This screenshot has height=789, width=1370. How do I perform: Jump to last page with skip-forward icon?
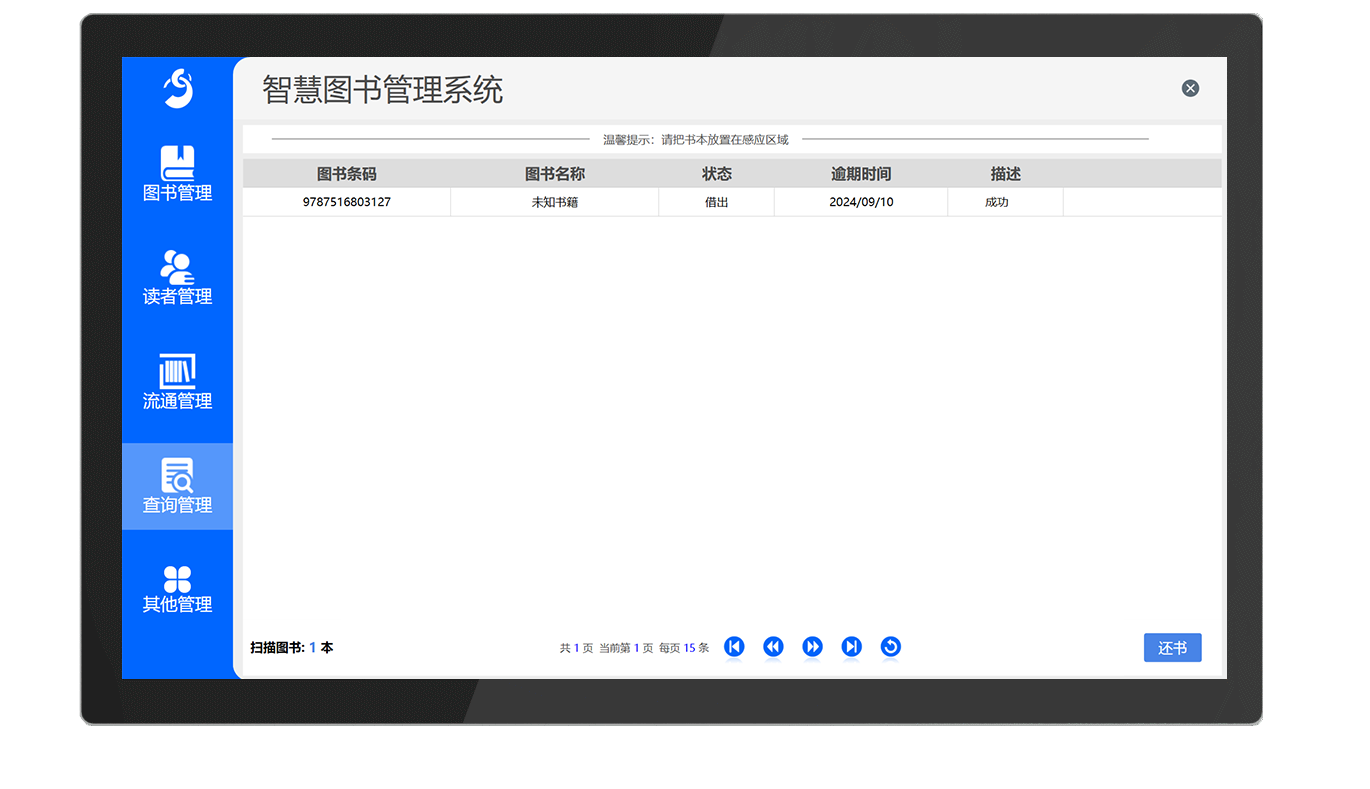pos(851,647)
